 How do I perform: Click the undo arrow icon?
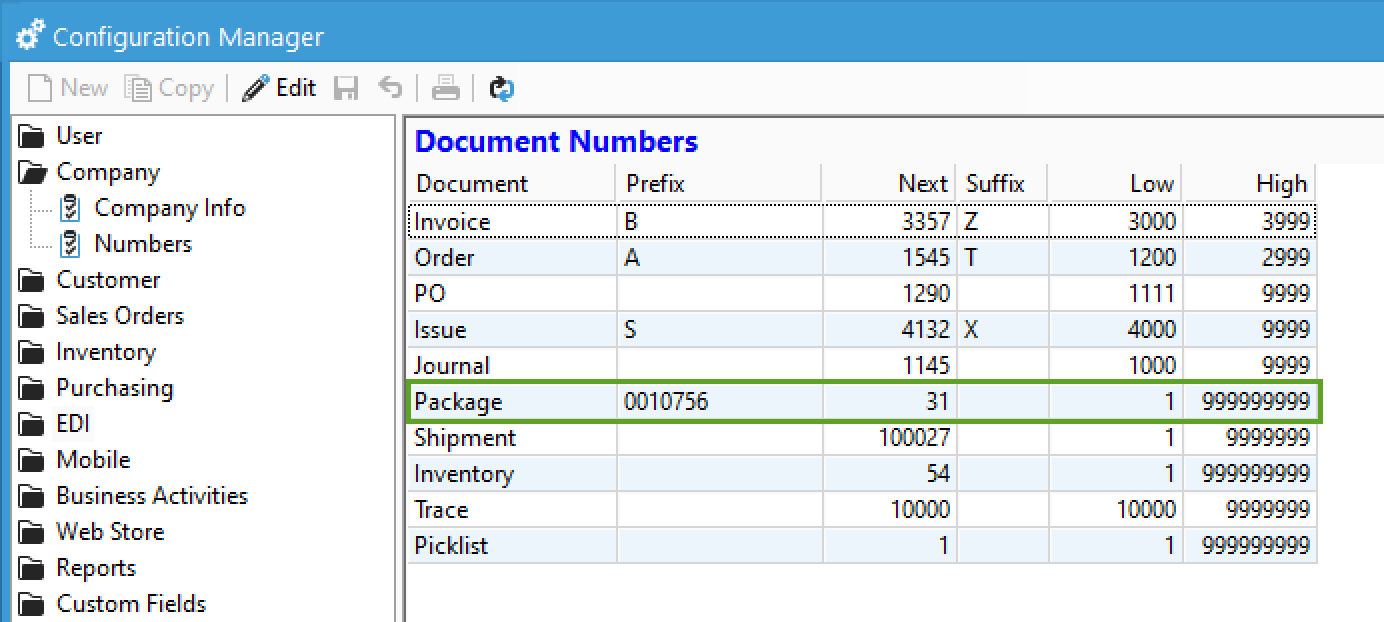coord(389,88)
